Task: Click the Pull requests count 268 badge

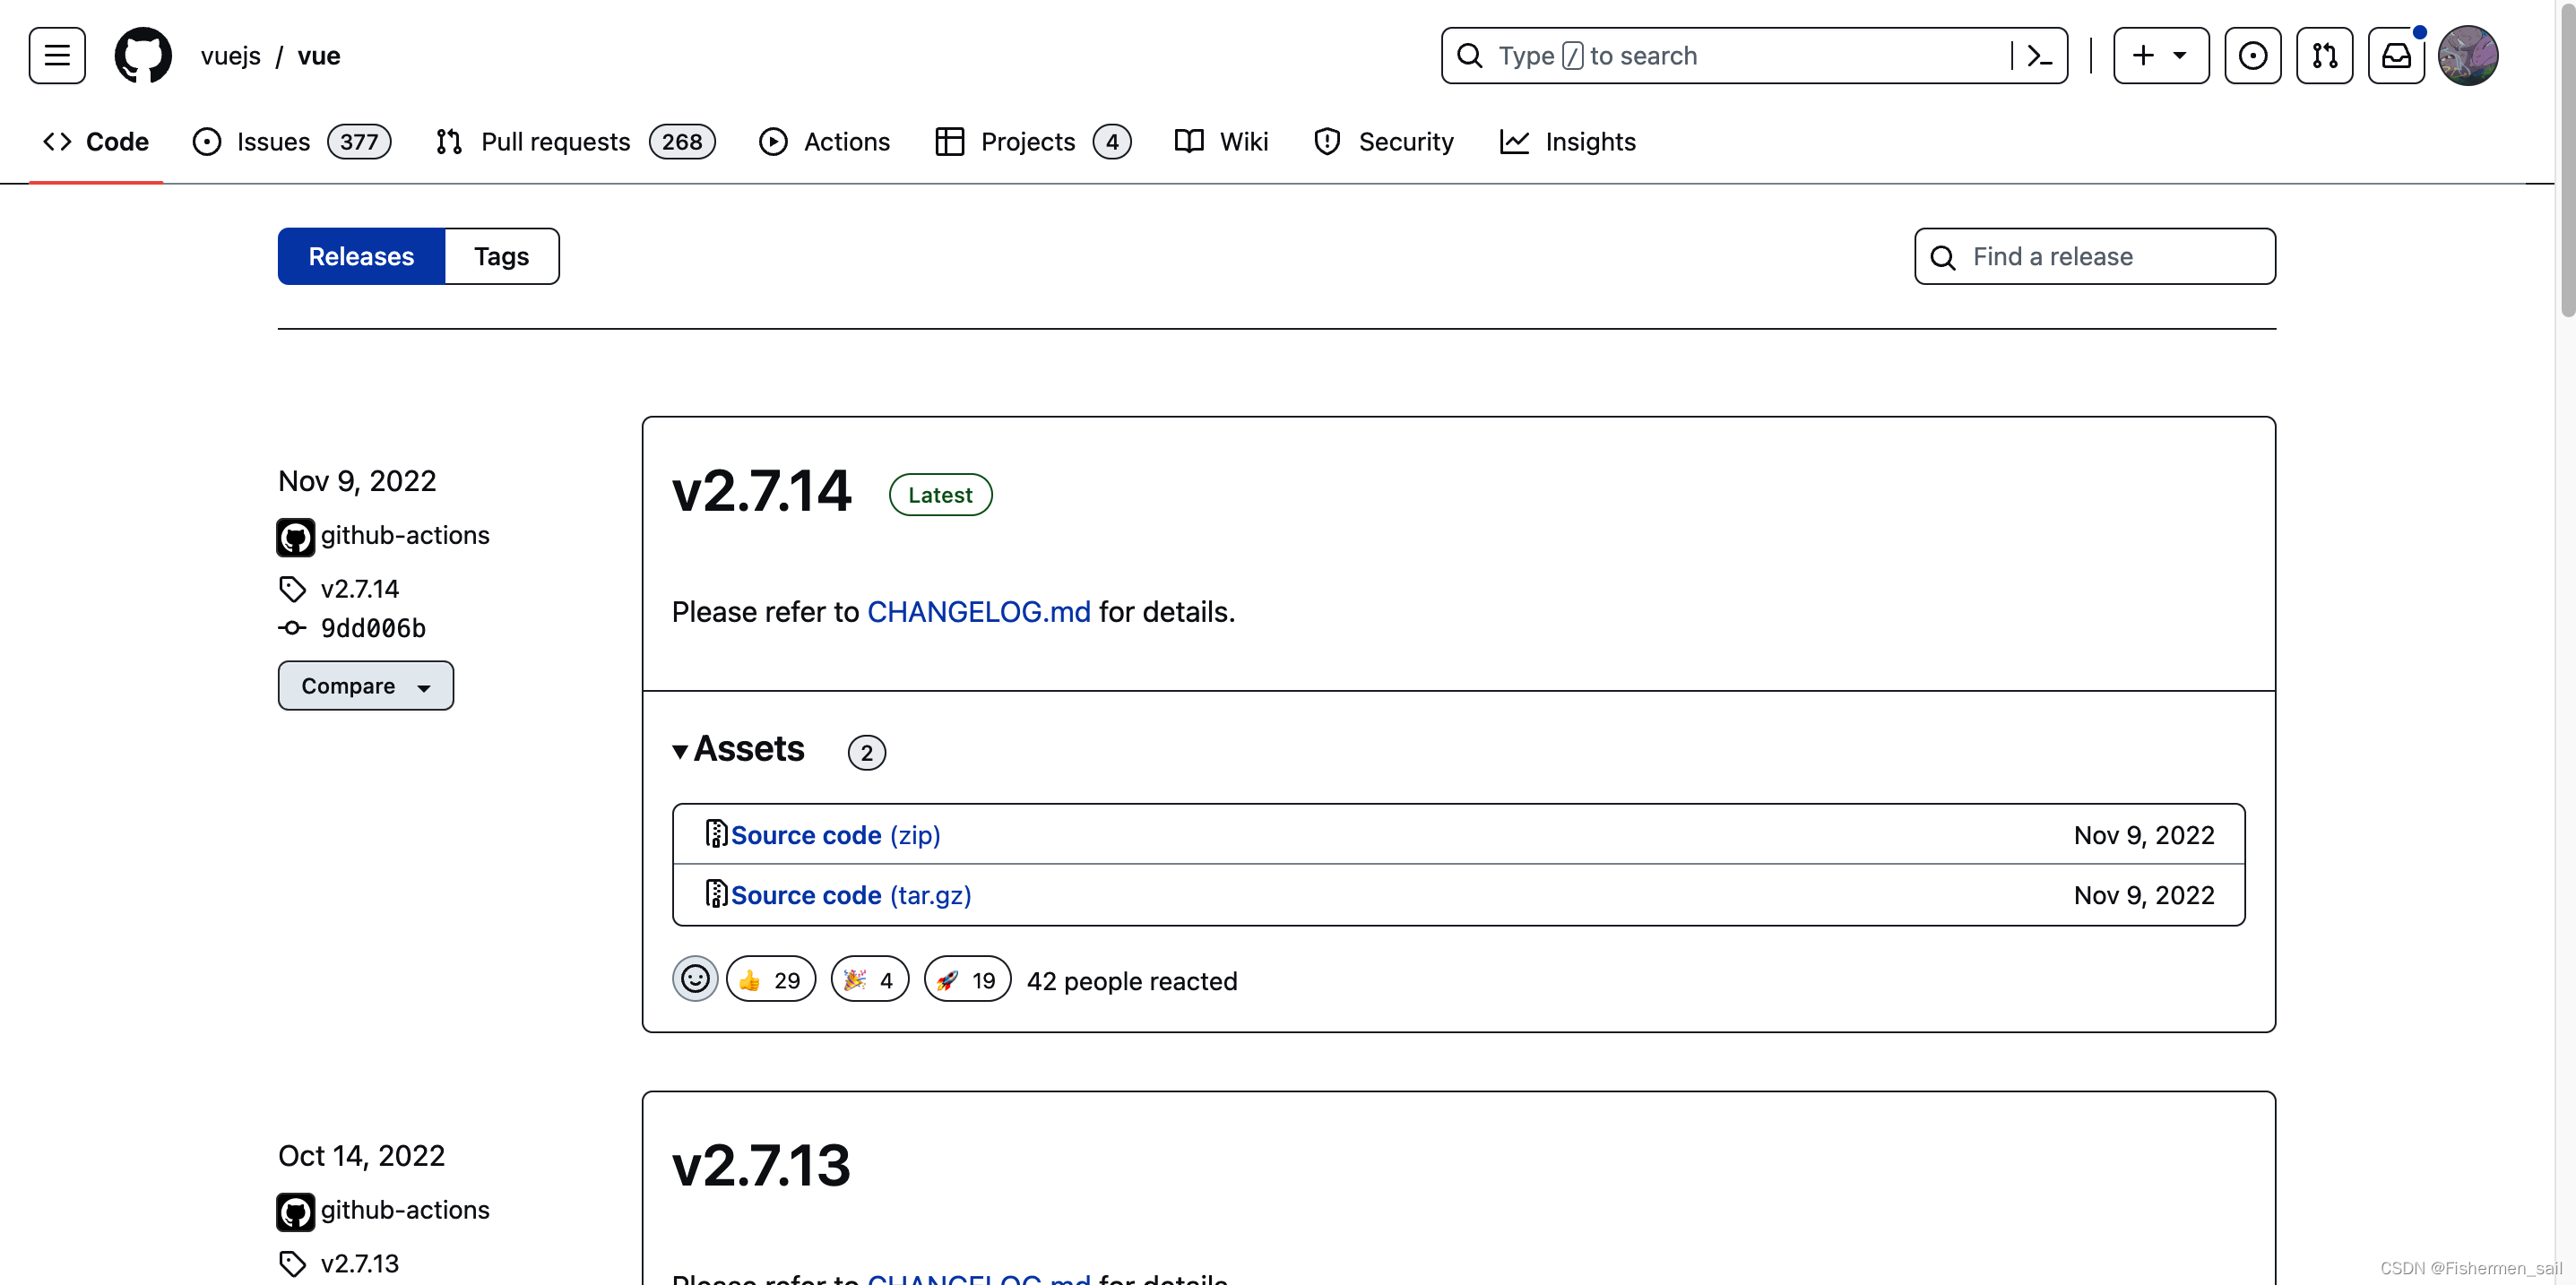Action: click(682, 142)
